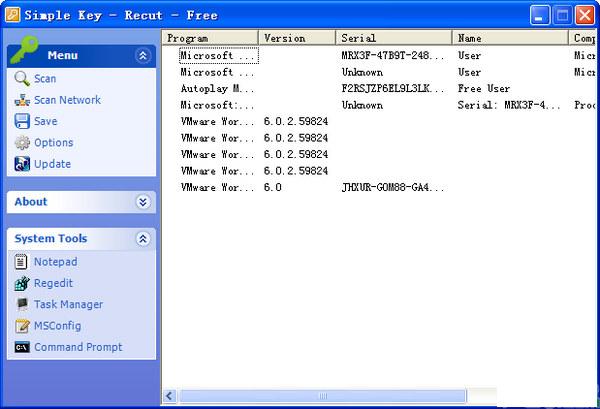Image resolution: width=600 pixels, height=409 pixels.
Task: Select the VMware row with version 6.0
Action: point(217,187)
